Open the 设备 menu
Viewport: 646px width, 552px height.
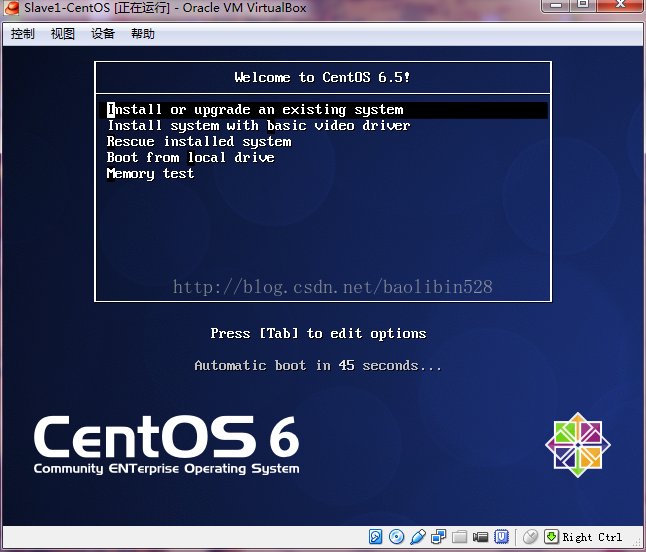103,34
